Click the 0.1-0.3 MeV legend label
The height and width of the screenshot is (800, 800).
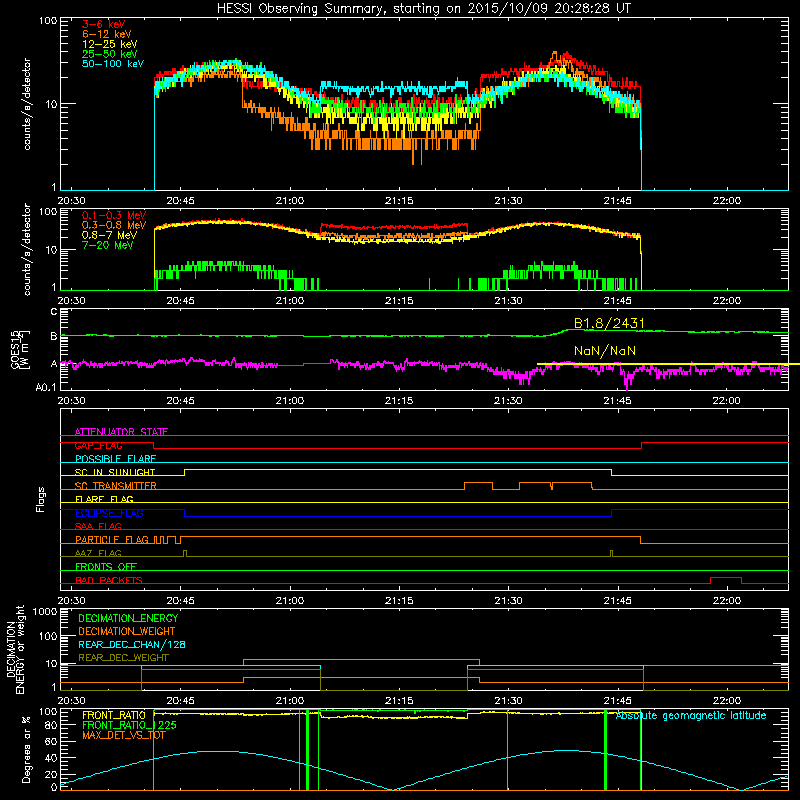pyautogui.click(x=114, y=215)
